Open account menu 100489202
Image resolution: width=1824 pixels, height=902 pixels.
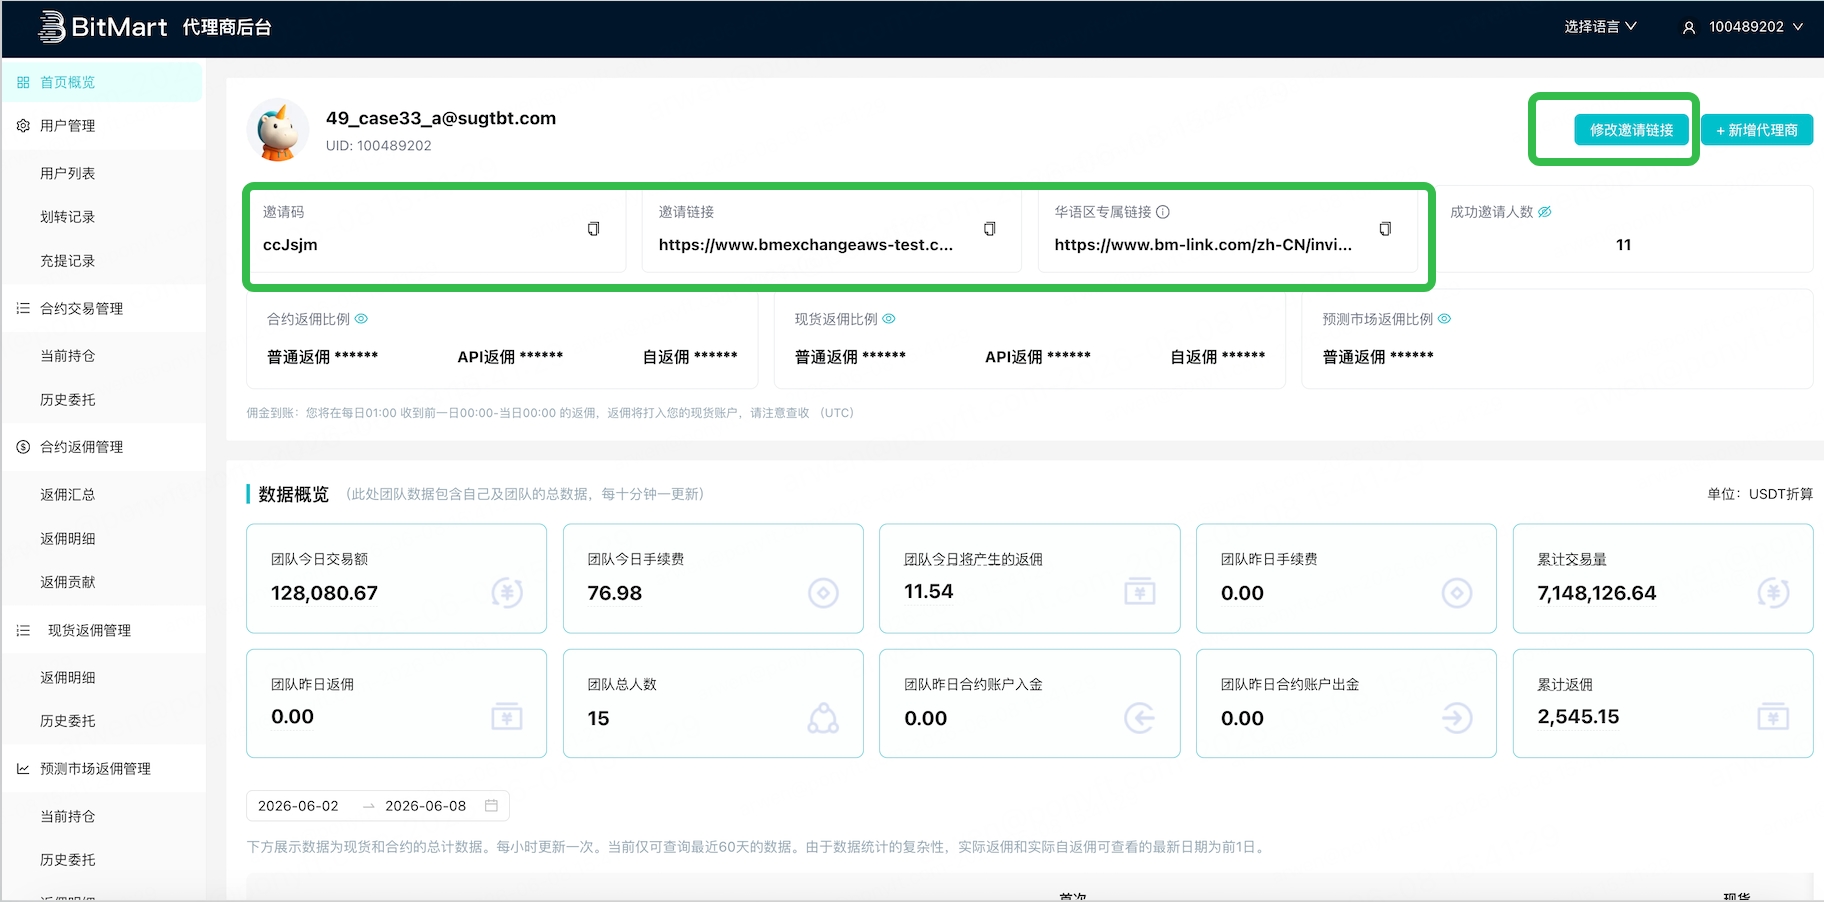click(1755, 27)
